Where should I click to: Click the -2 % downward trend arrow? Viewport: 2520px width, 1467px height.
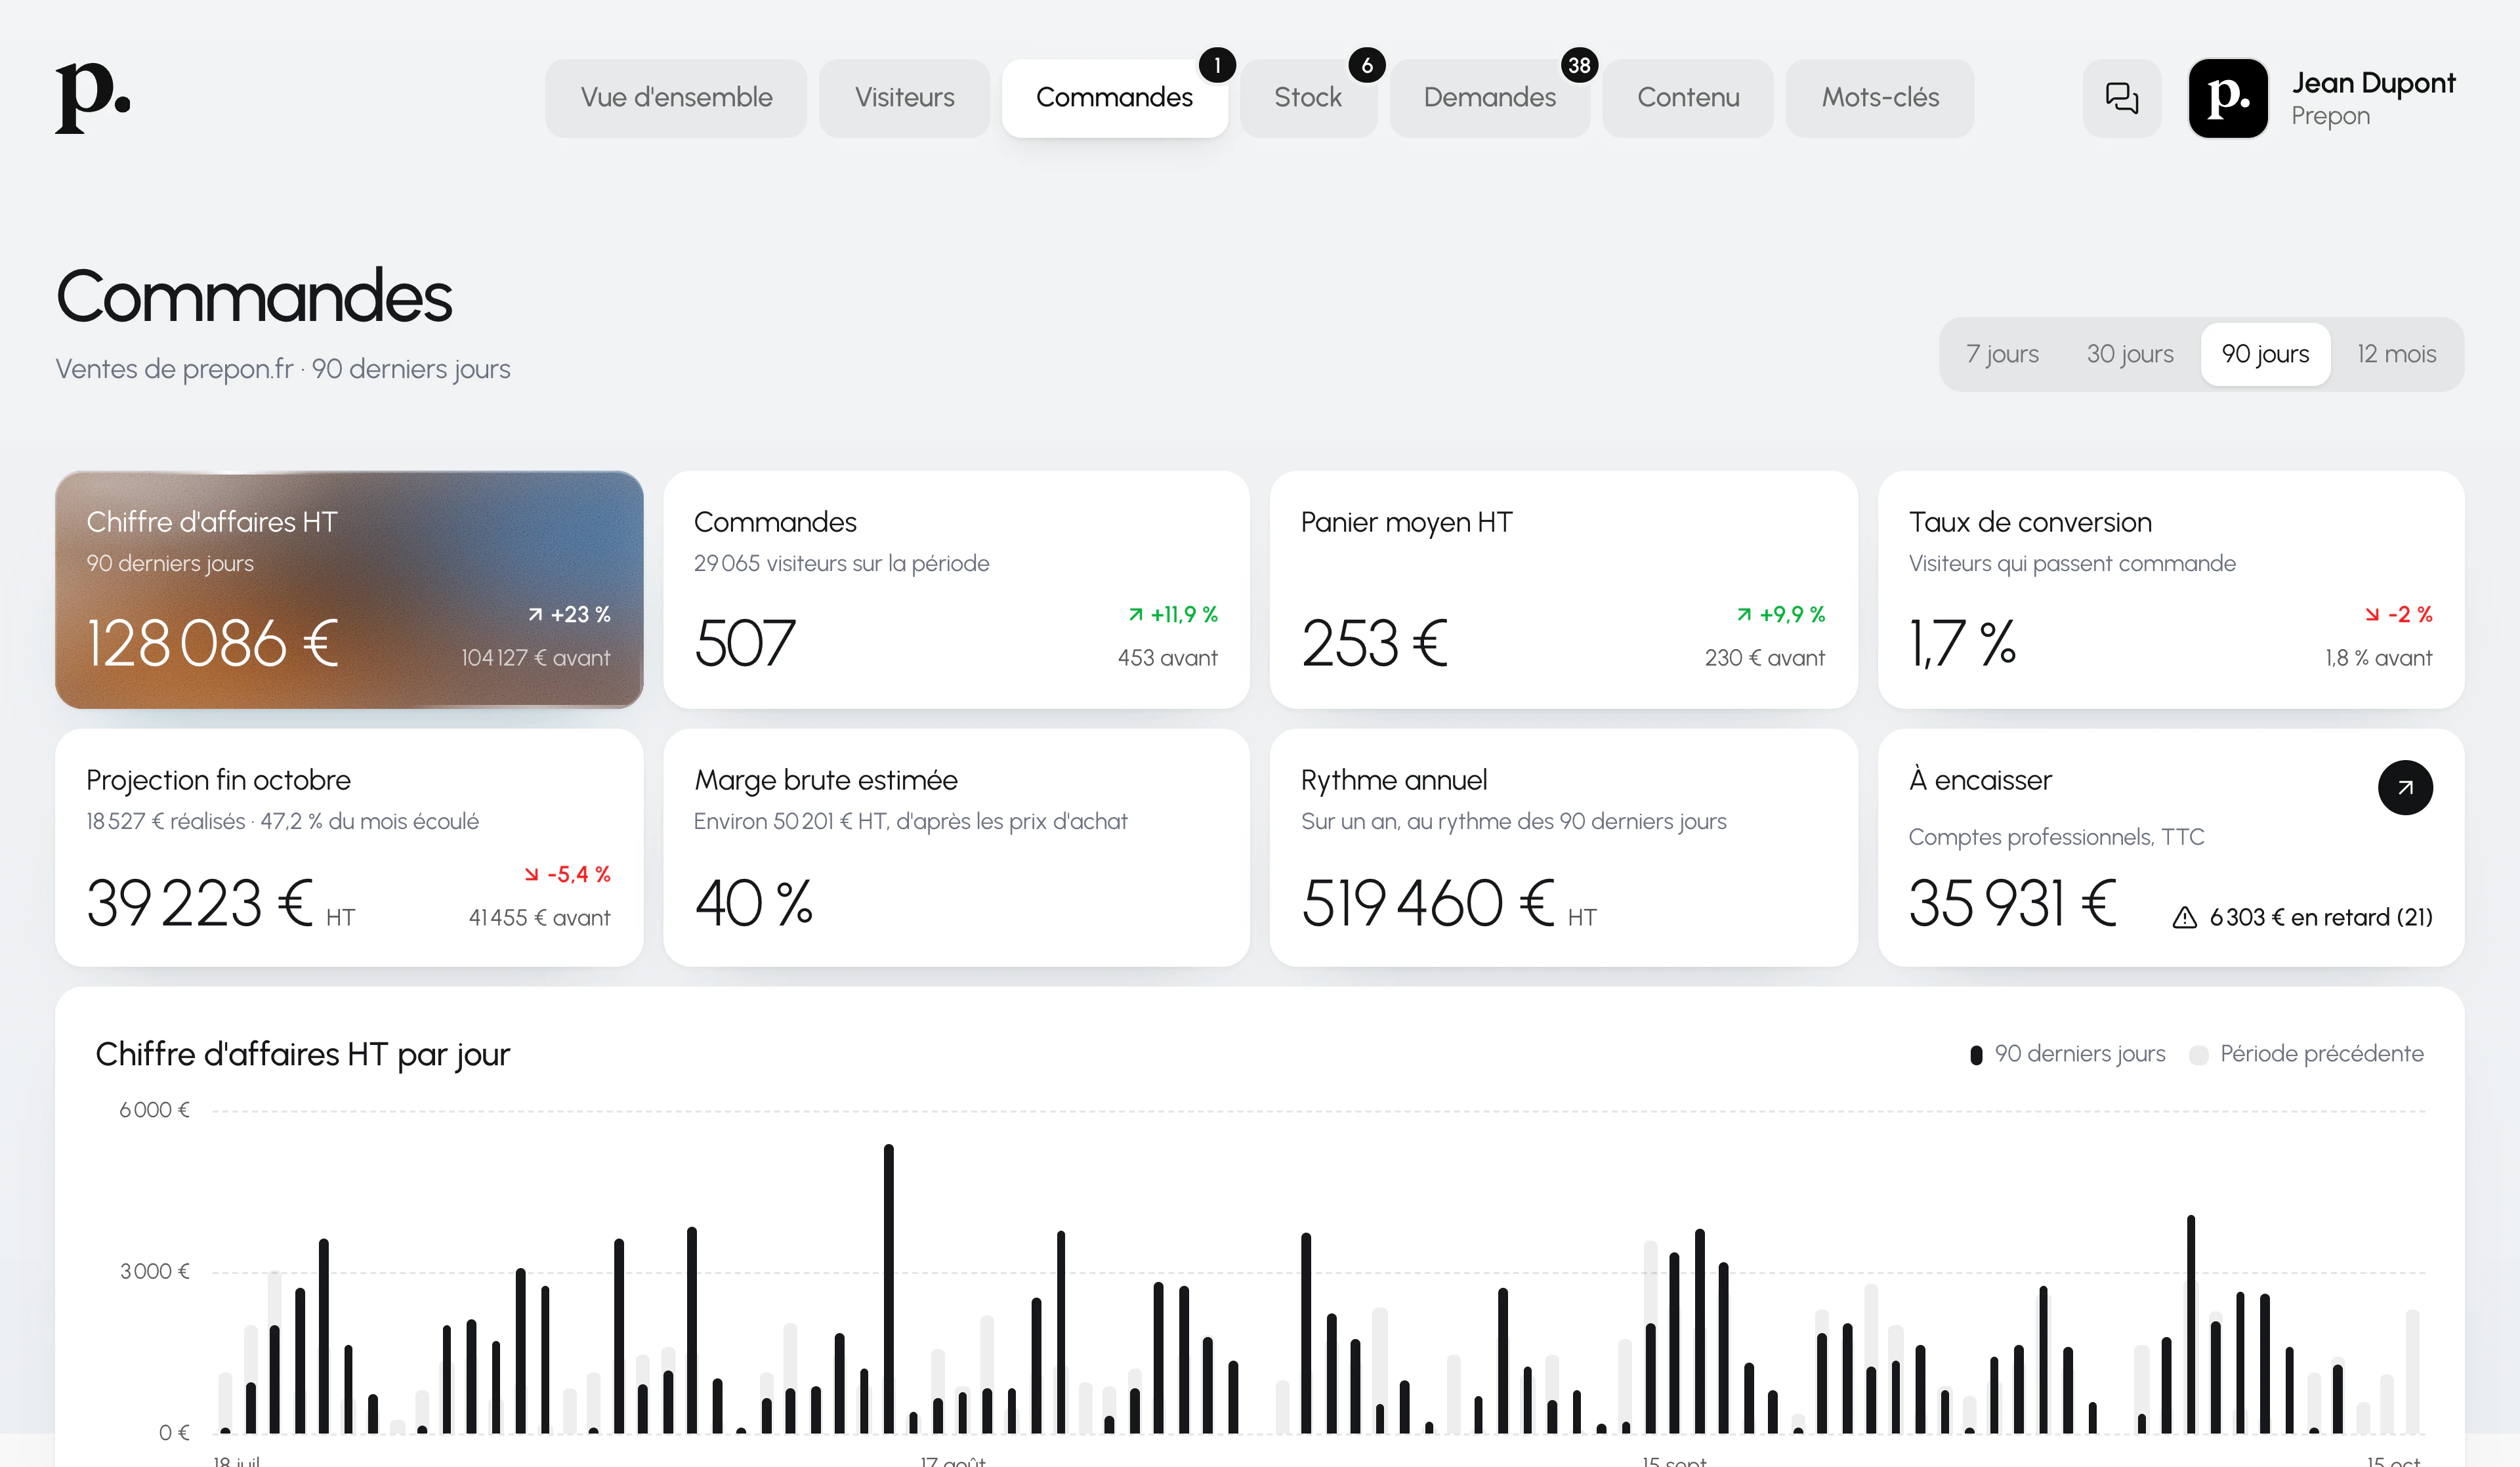click(x=2372, y=614)
